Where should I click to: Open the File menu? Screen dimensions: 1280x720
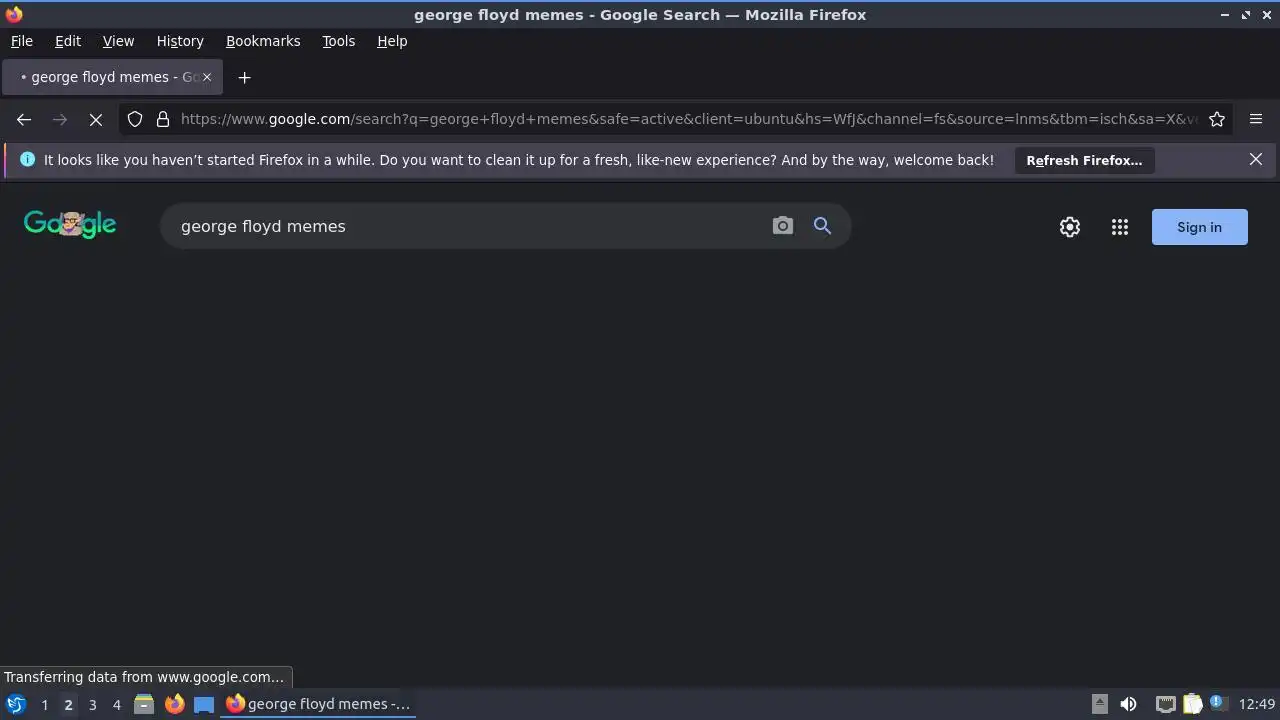21,41
